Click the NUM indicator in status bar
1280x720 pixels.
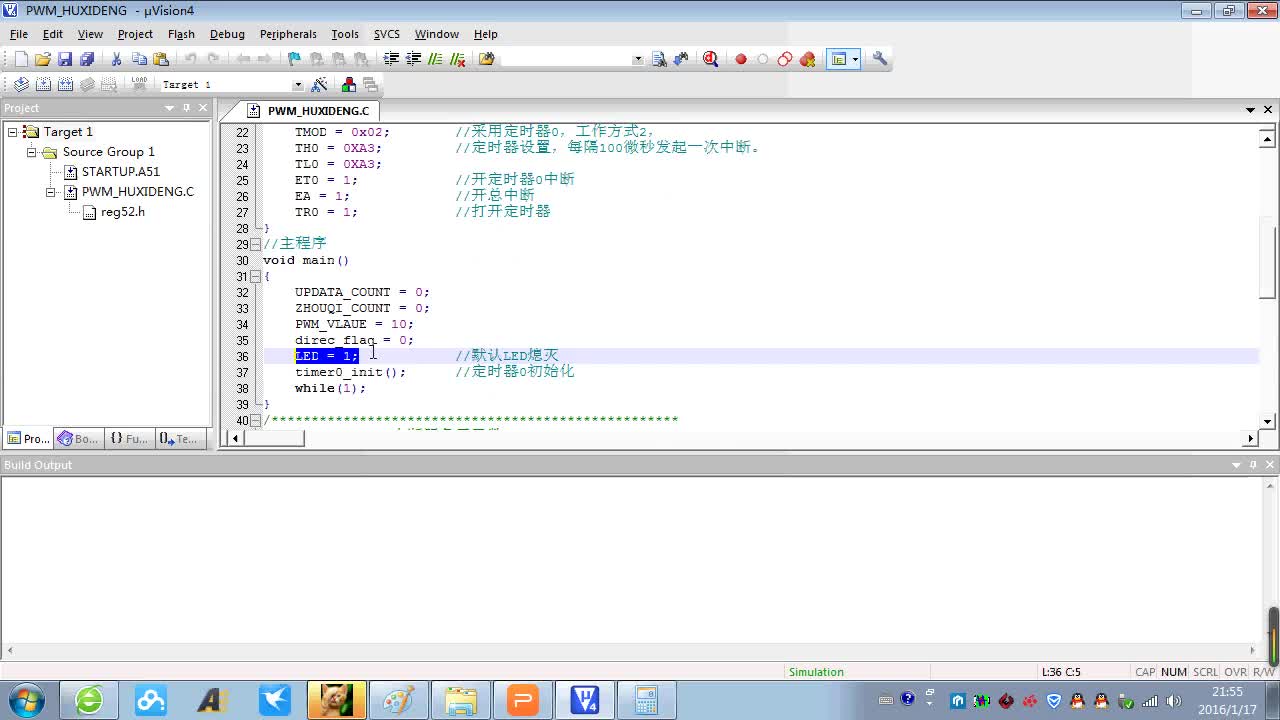[1174, 672]
